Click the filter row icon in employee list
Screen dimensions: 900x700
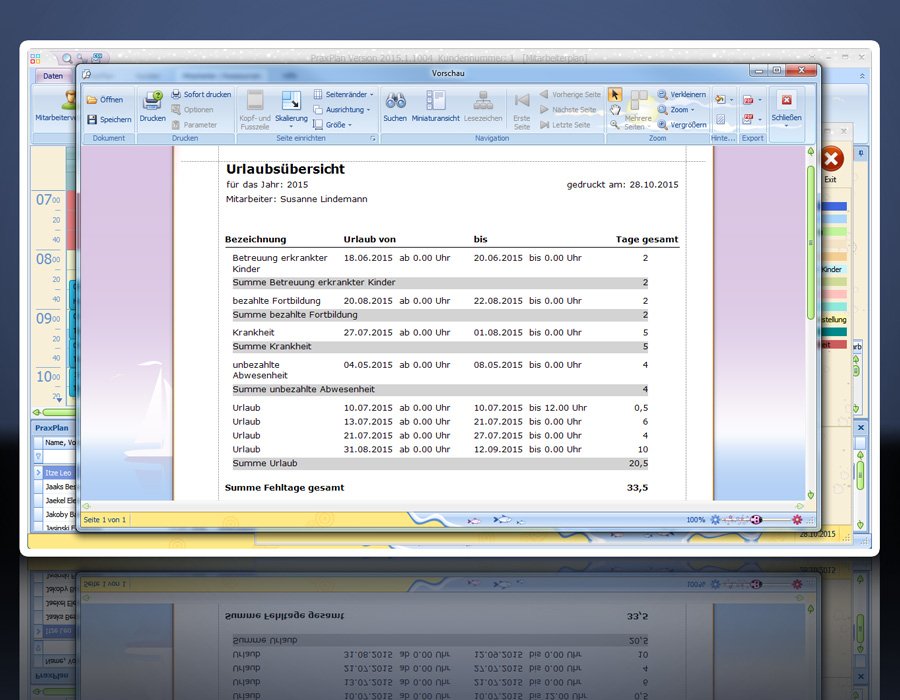pos(38,457)
